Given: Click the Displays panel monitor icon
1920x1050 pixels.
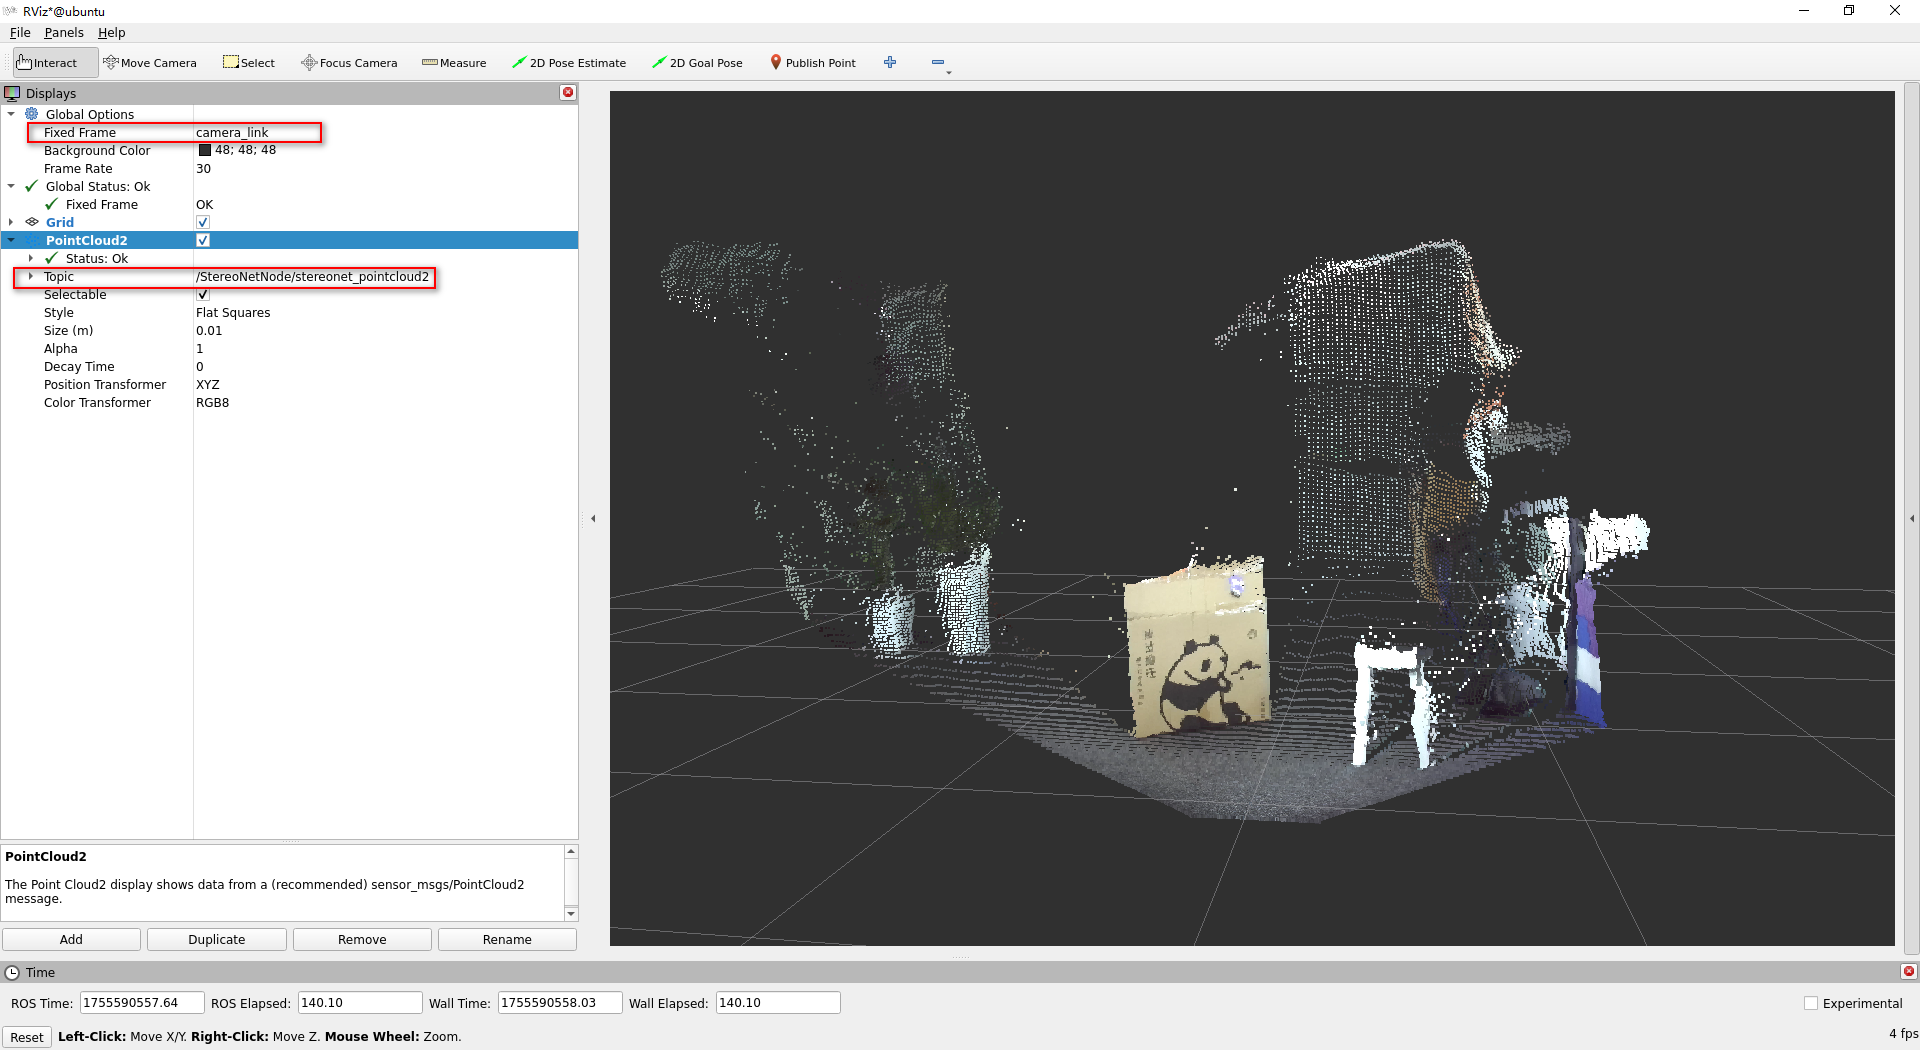Looking at the screenshot, I should (12, 93).
